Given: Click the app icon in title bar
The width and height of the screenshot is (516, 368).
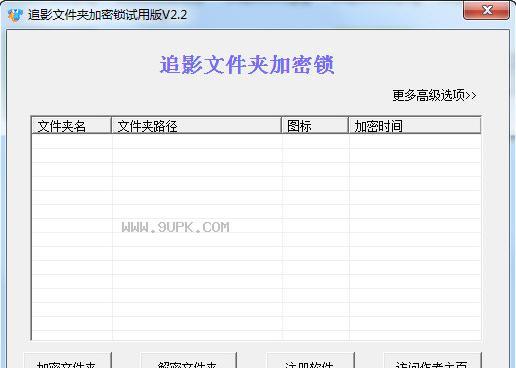Looking at the screenshot, I should point(15,15).
